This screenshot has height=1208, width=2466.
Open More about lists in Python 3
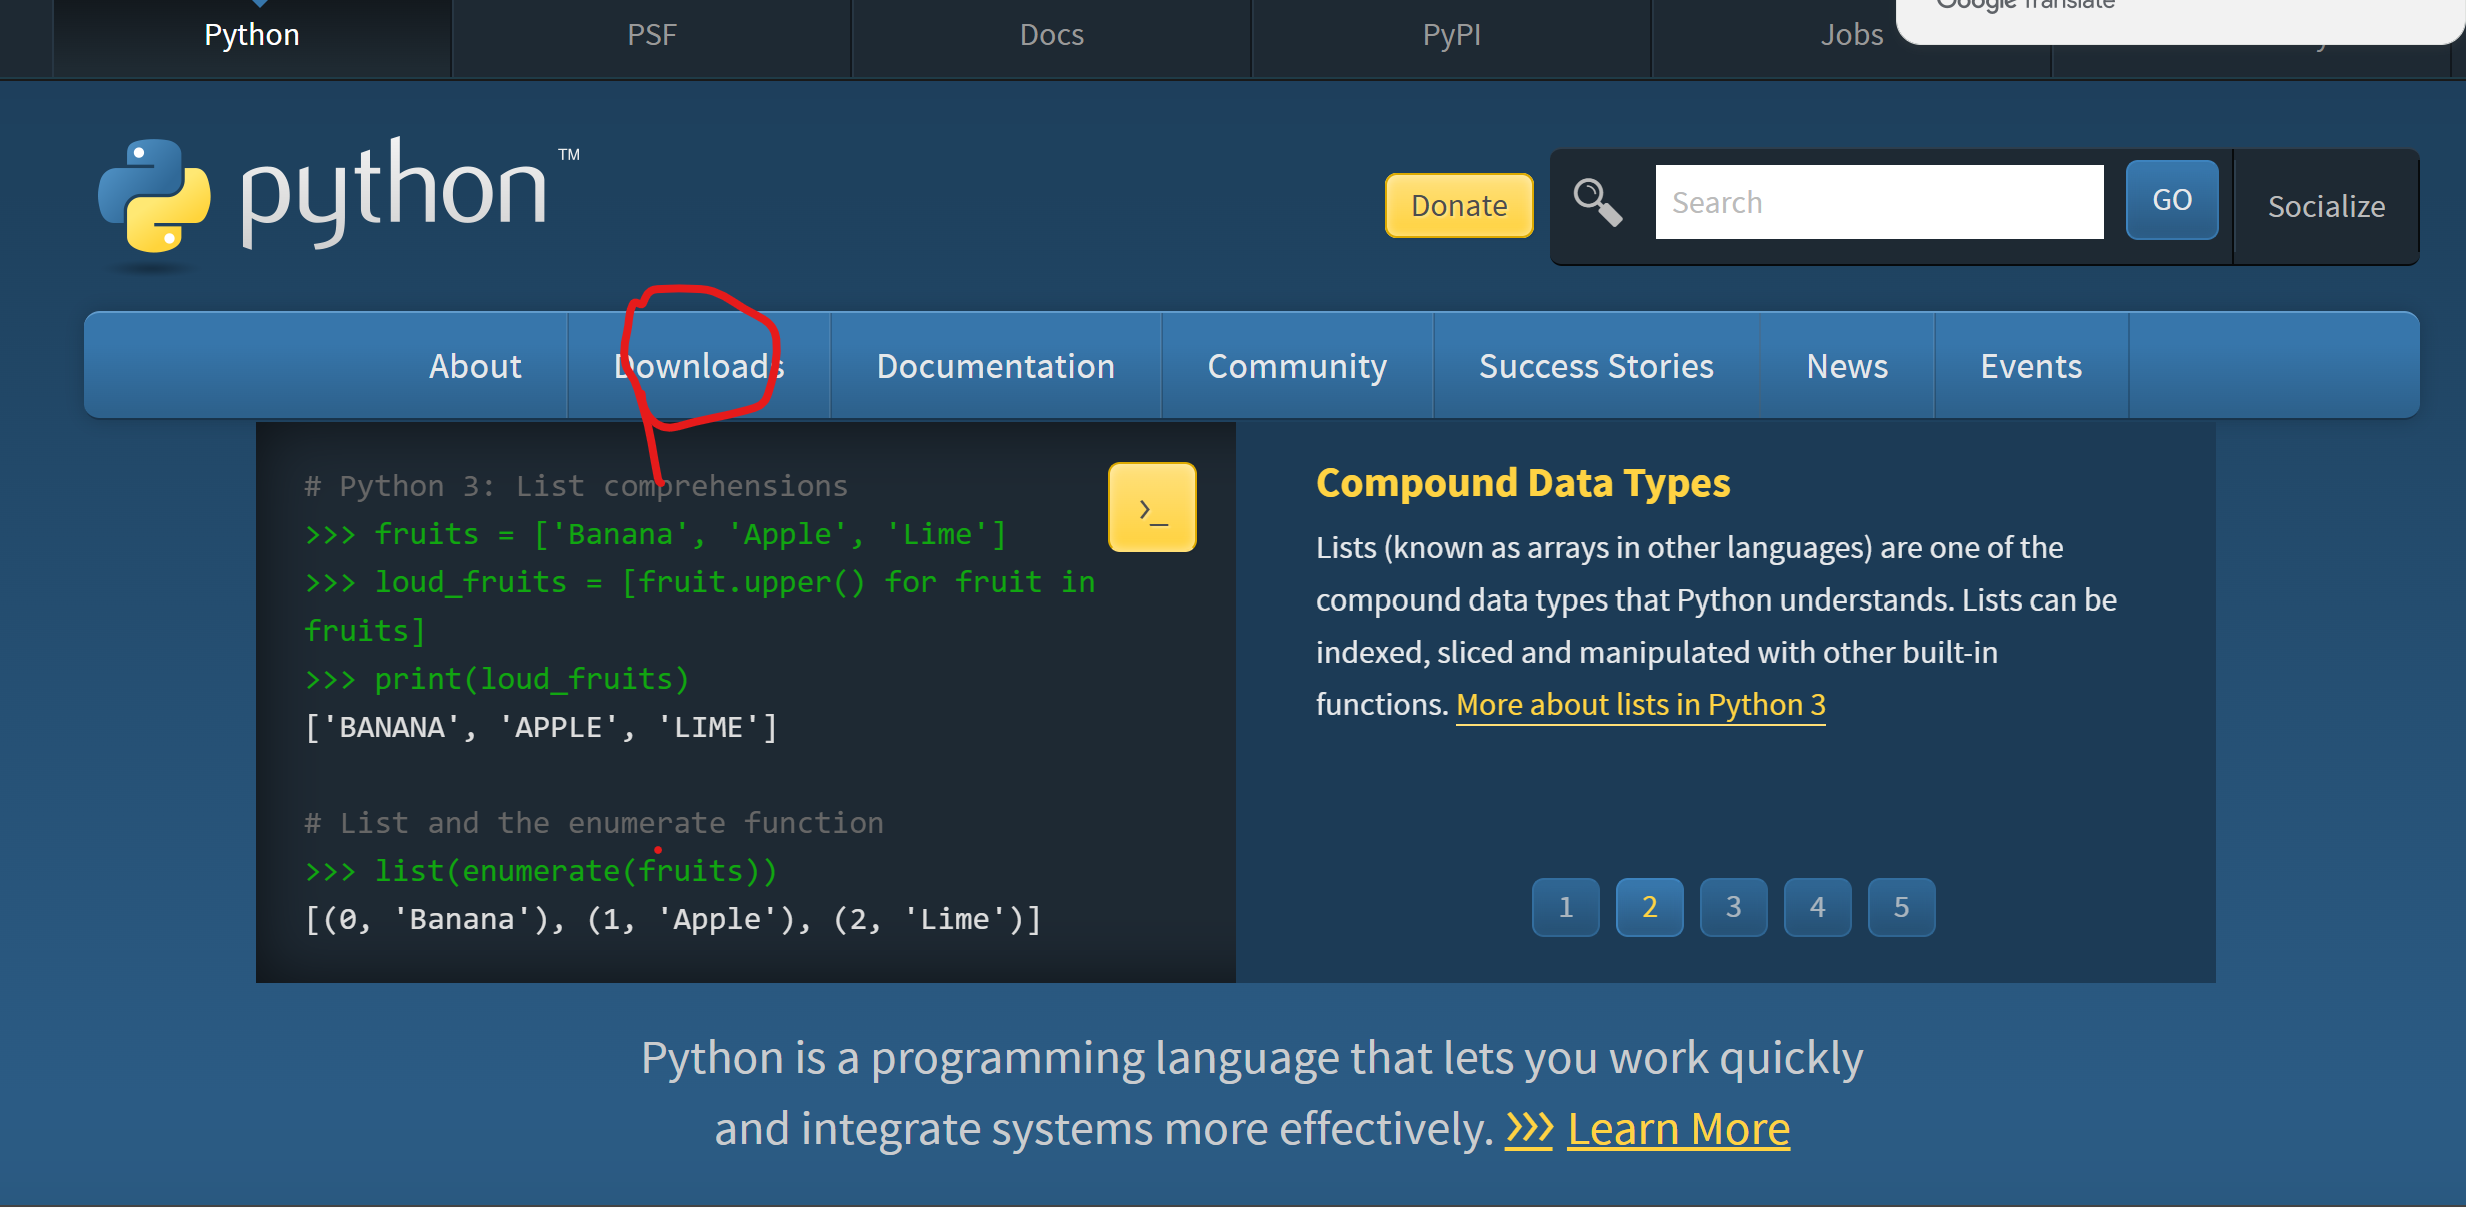tap(1640, 705)
